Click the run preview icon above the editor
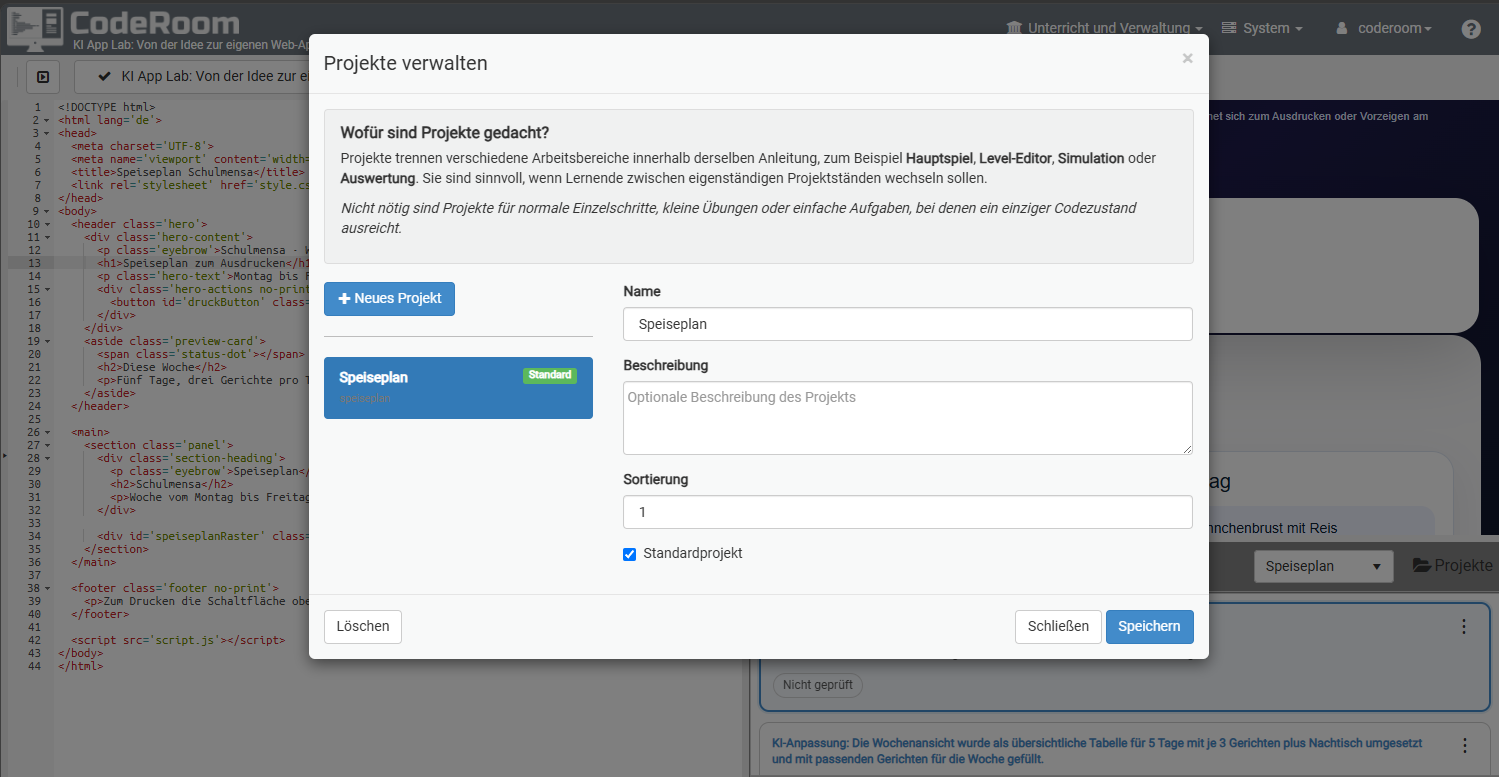Screen dimensions: 1499x777 point(43,76)
